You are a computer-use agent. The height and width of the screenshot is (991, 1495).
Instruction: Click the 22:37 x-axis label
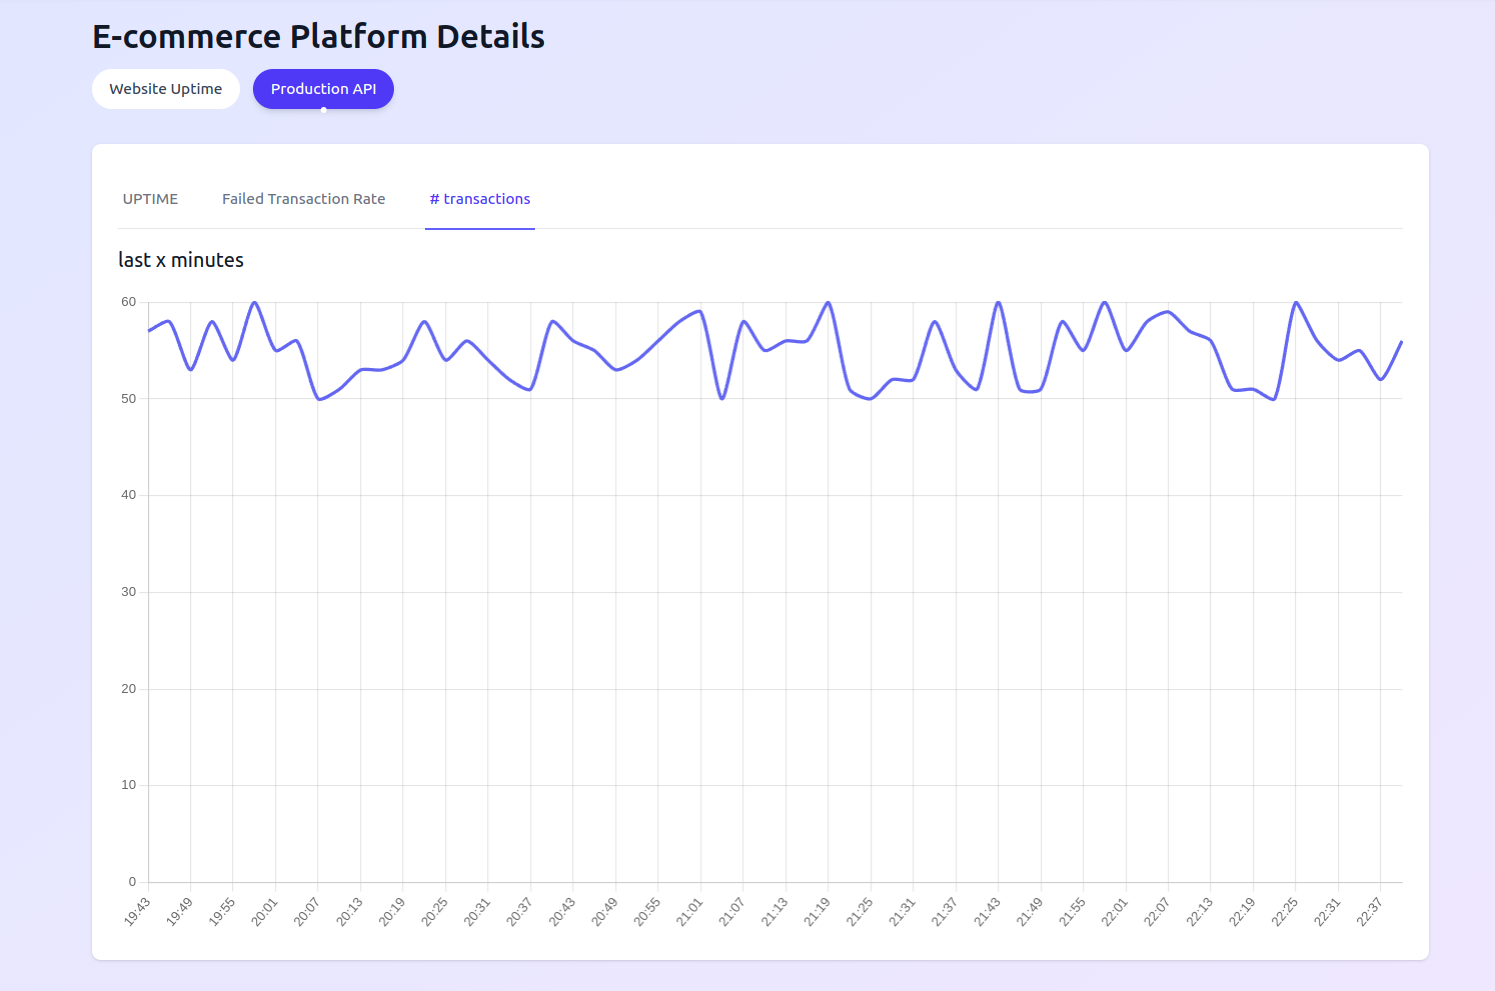[x=1370, y=911]
